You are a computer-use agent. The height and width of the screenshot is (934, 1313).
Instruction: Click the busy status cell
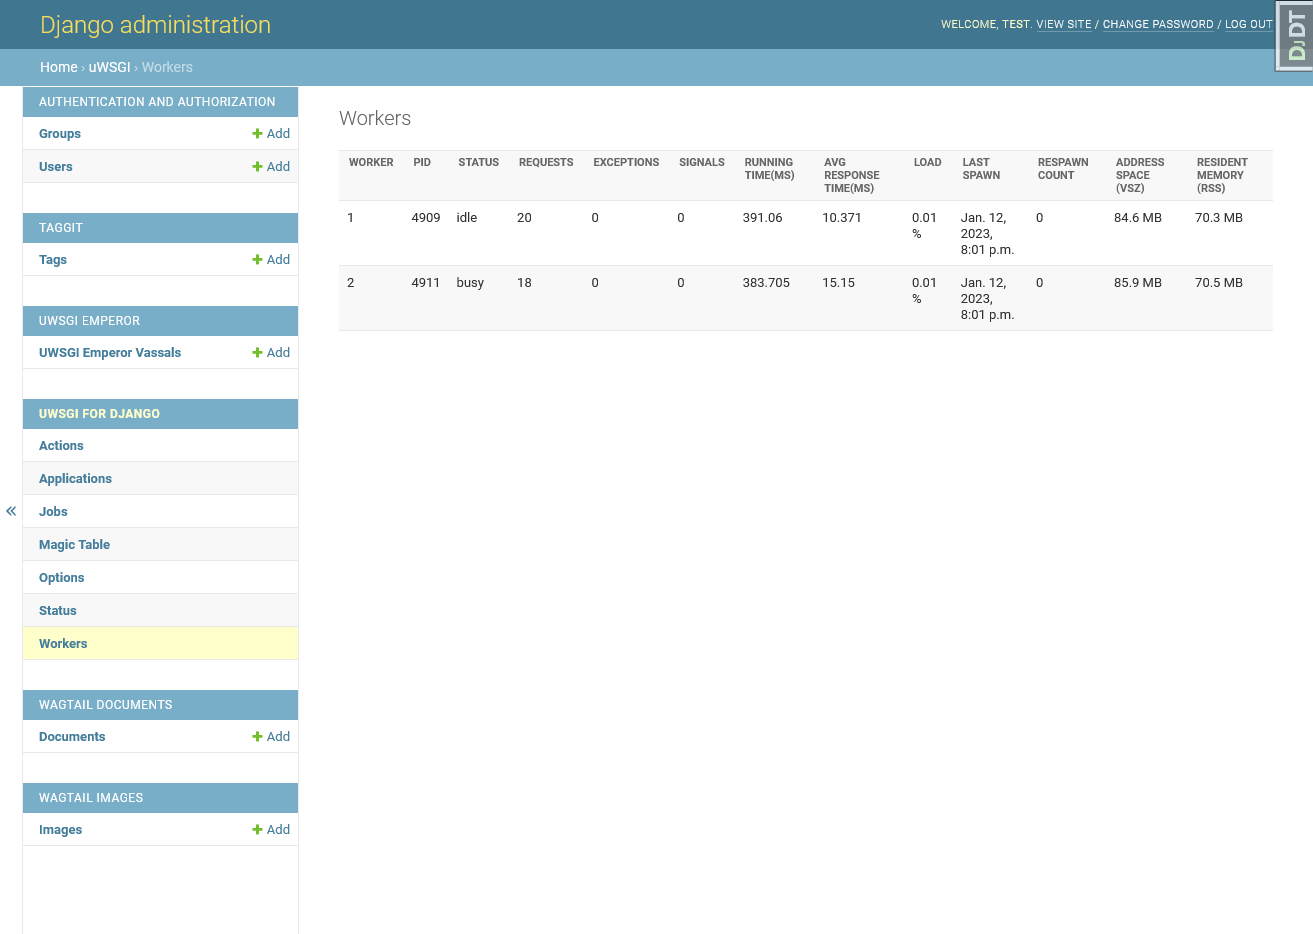470,283
